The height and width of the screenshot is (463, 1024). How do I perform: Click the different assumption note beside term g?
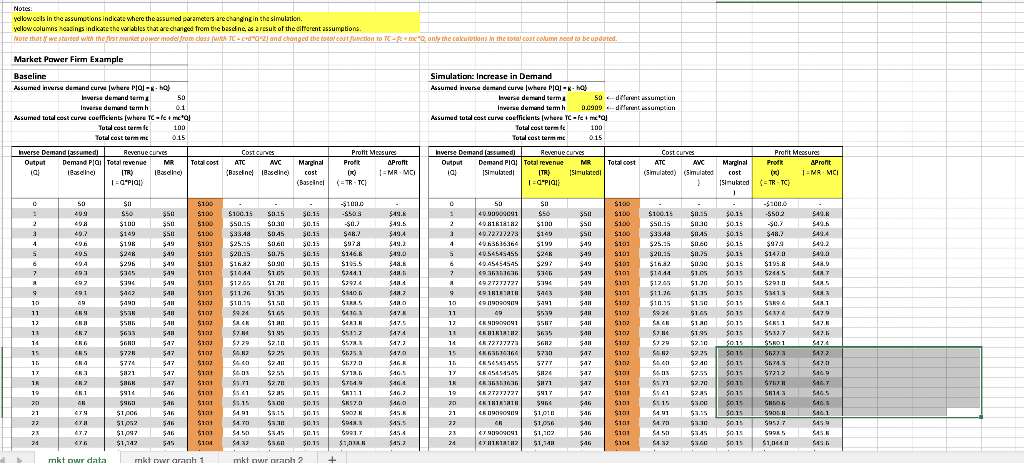[x=641, y=97]
